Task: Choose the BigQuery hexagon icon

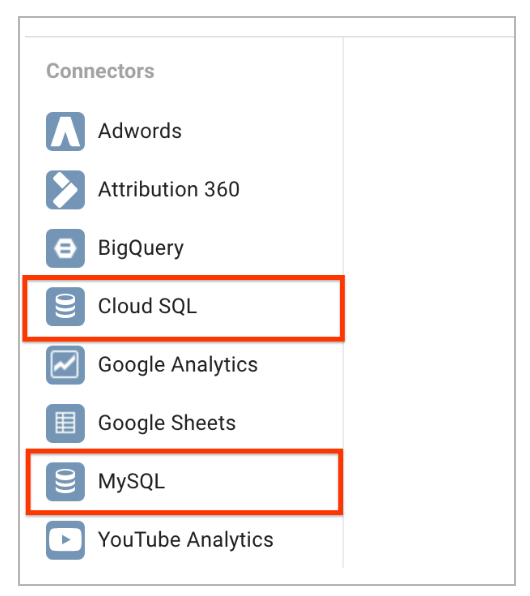Action: 65,248
